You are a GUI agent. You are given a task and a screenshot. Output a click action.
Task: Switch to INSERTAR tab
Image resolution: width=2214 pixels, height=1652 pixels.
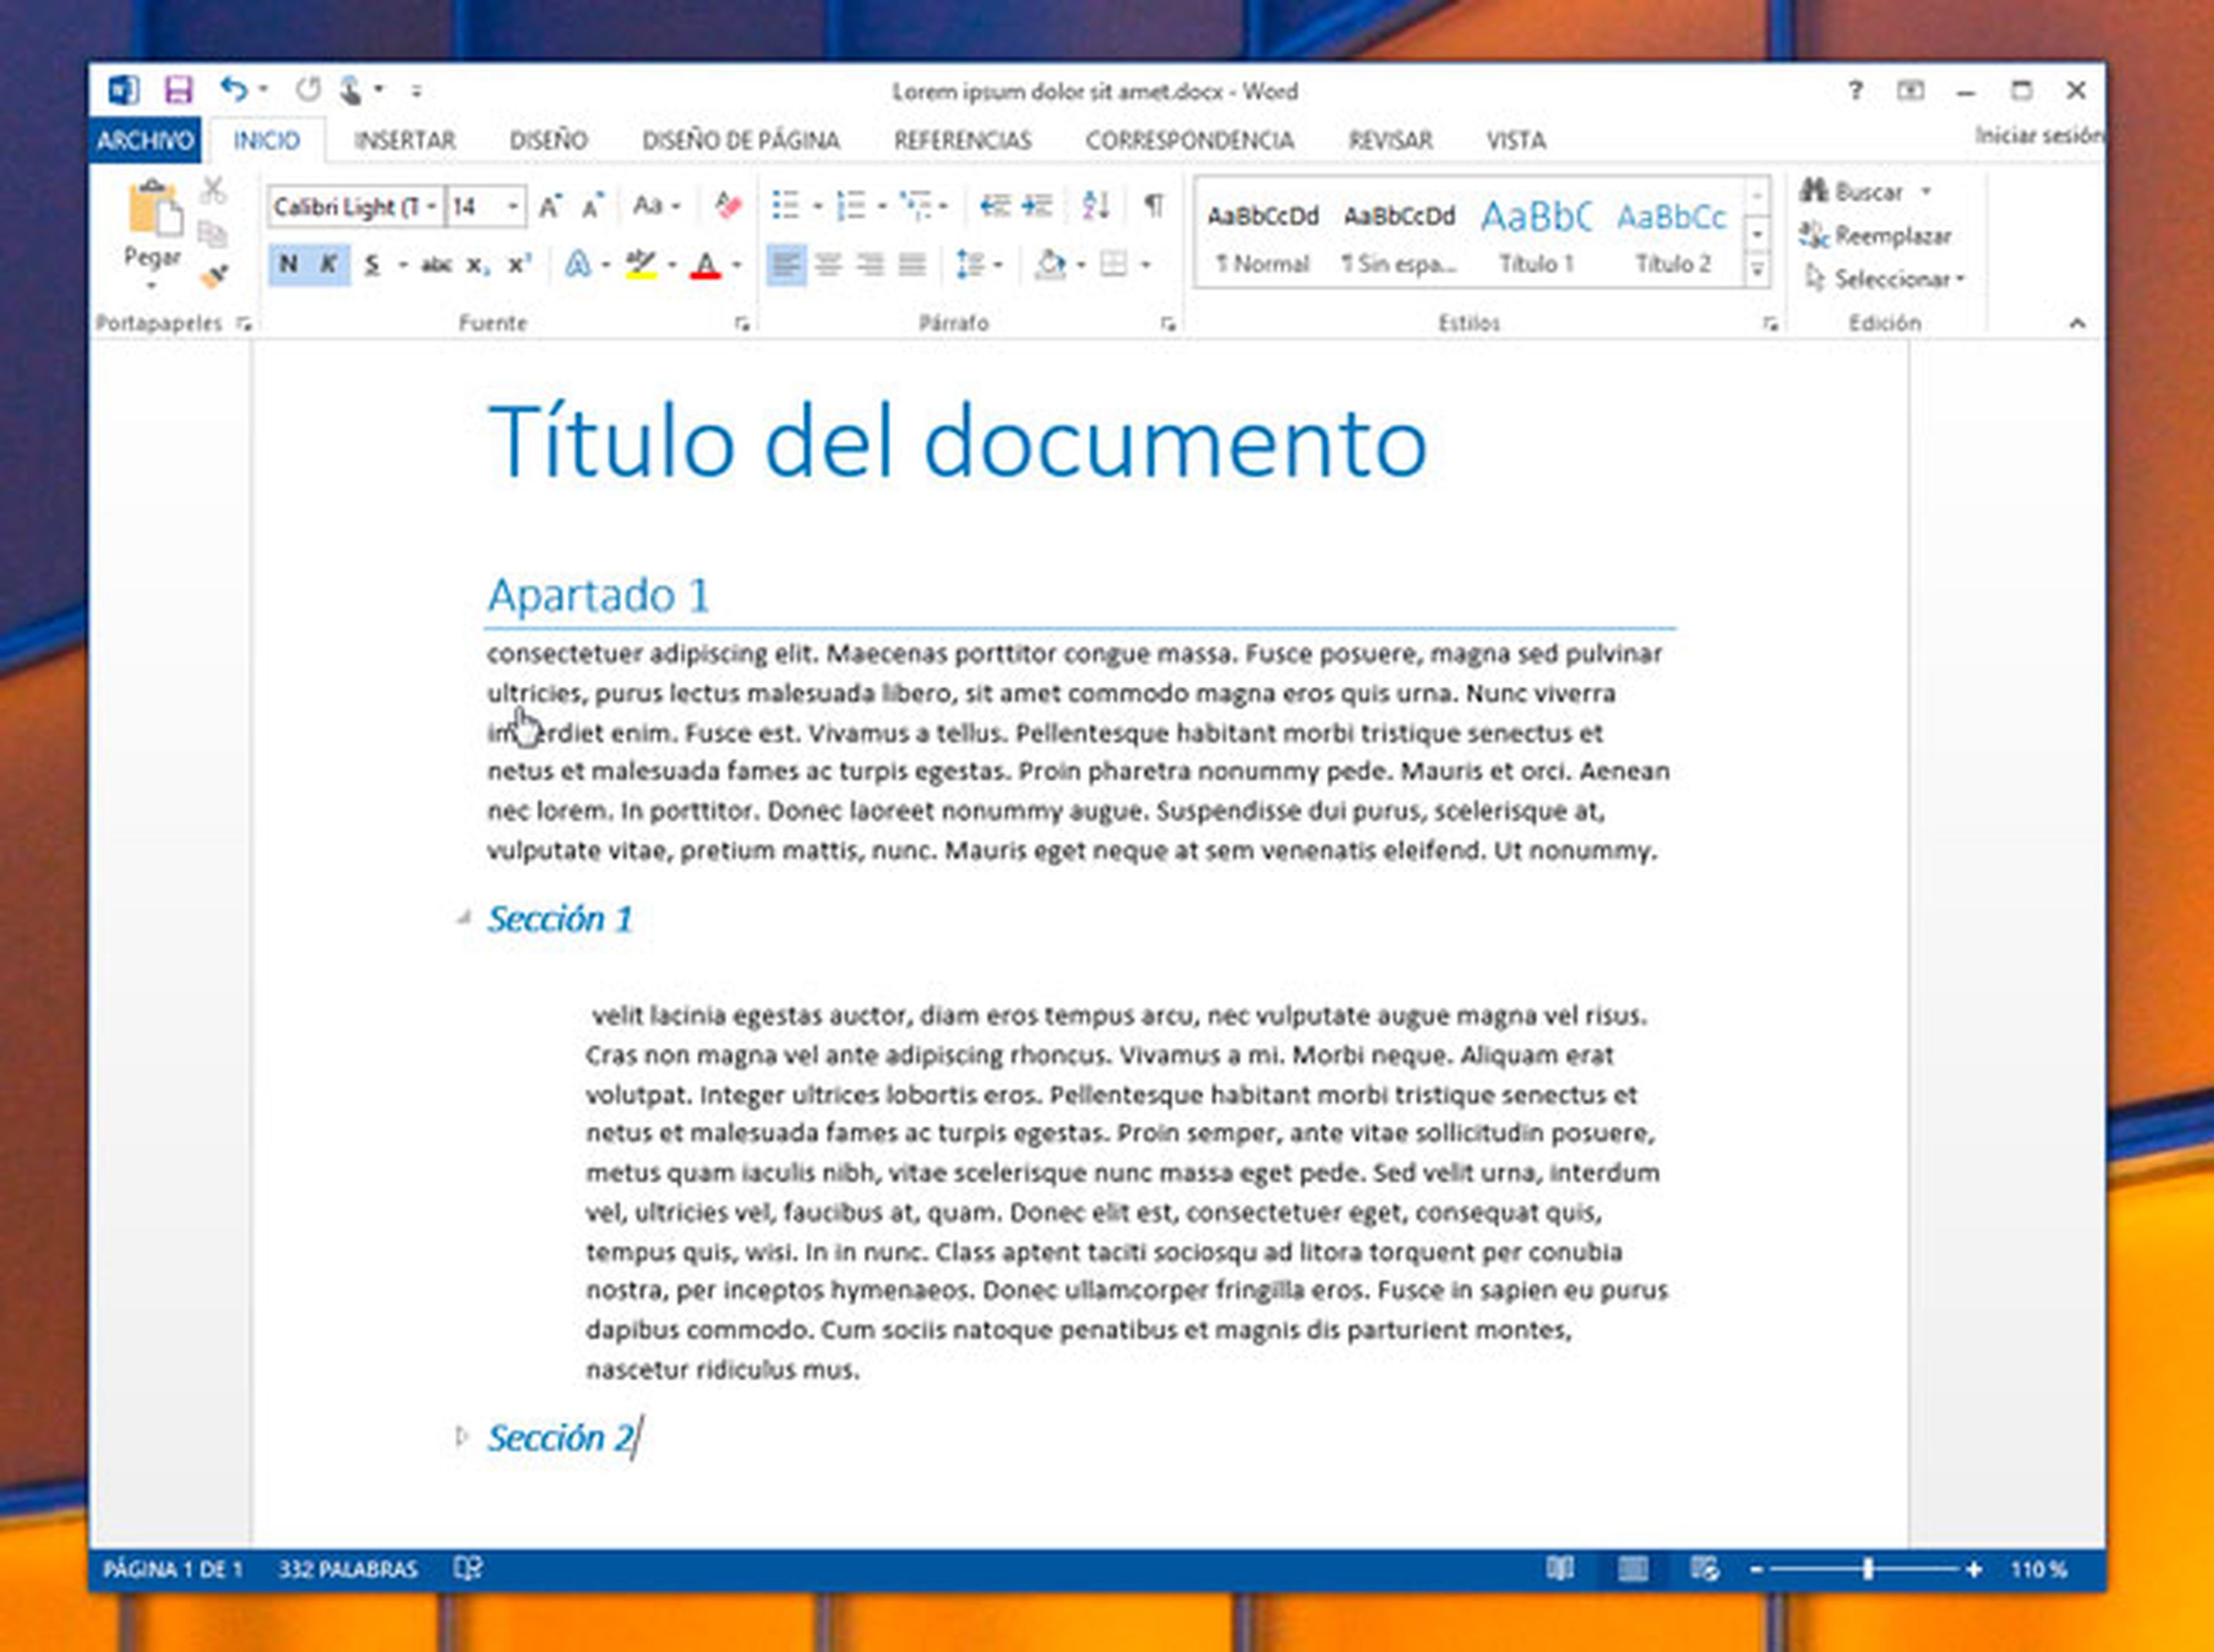[x=404, y=140]
